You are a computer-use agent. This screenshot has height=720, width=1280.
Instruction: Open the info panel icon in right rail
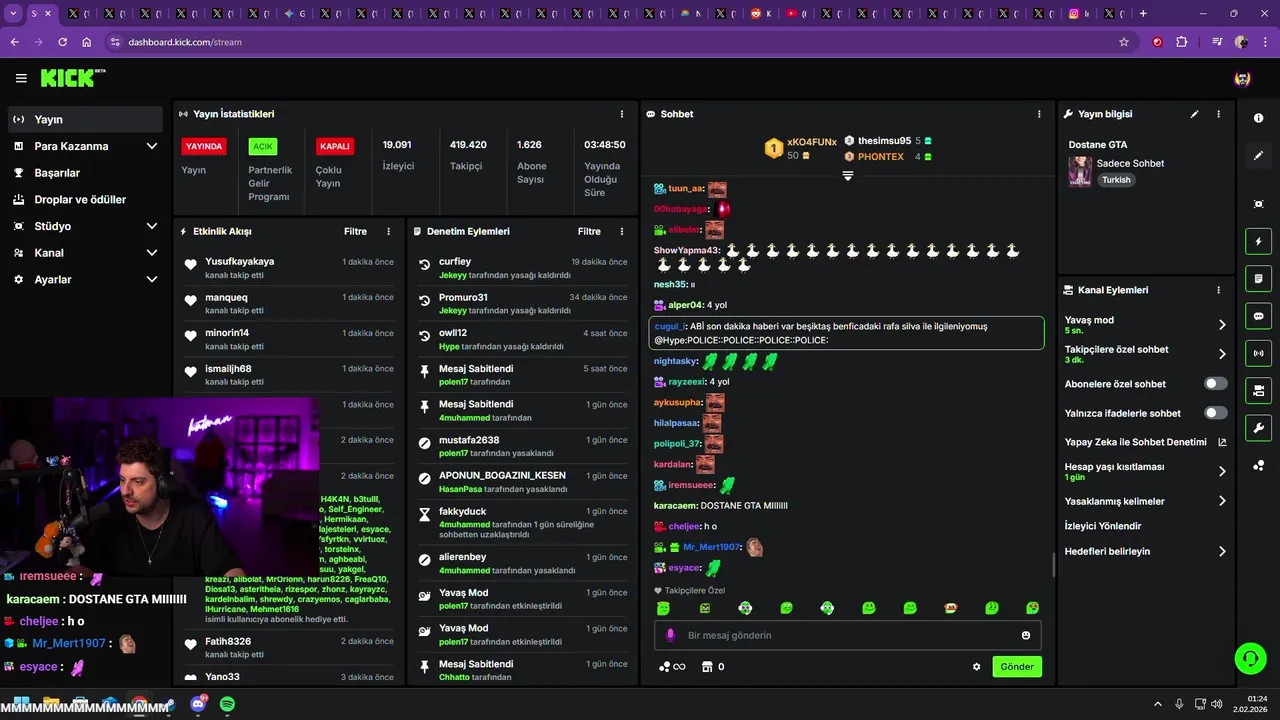coord(1258,118)
